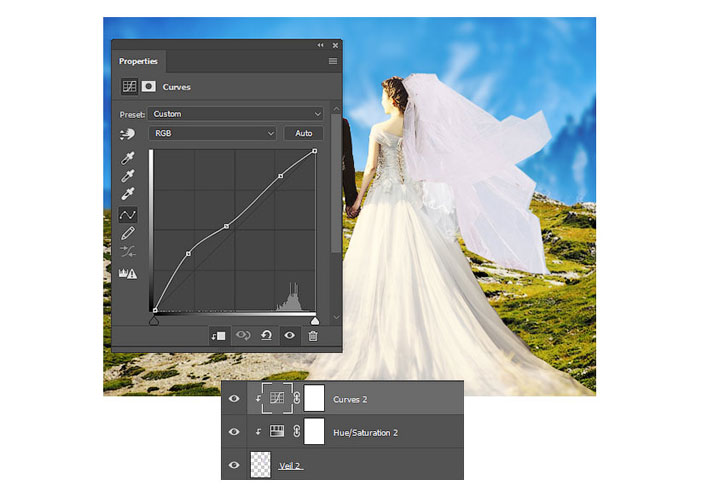Pick the black point eyedropper
725x497 pixels.
pyautogui.click(x=128, y=158)
